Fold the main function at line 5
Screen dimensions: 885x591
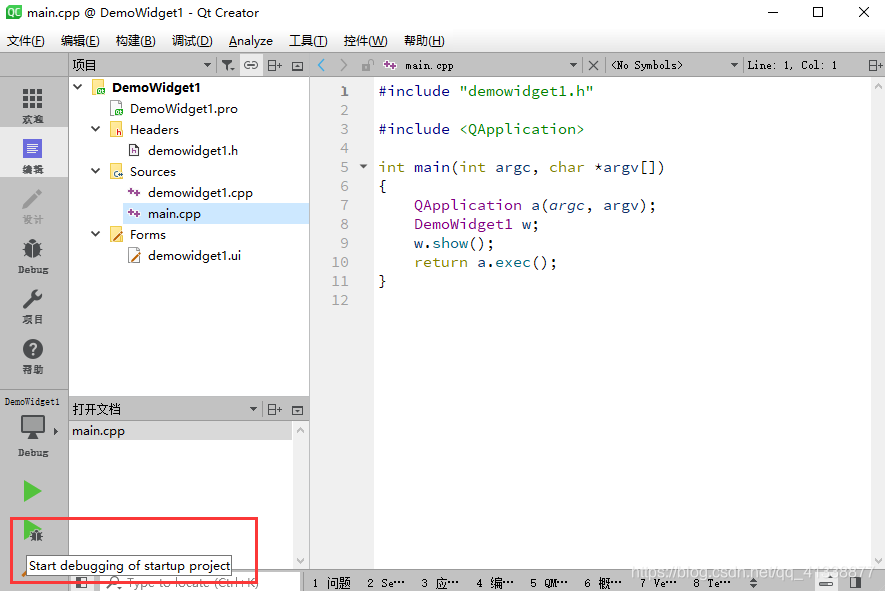363,167
